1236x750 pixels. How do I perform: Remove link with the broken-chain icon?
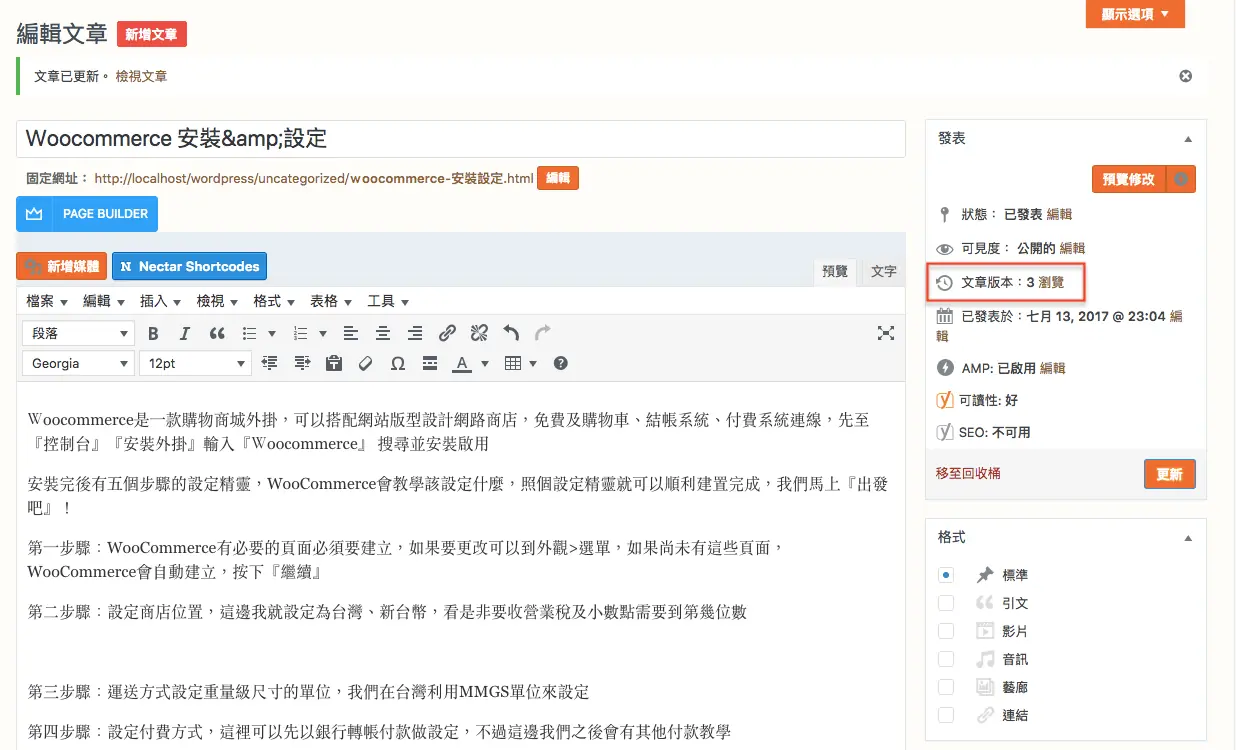pos(479,333)
